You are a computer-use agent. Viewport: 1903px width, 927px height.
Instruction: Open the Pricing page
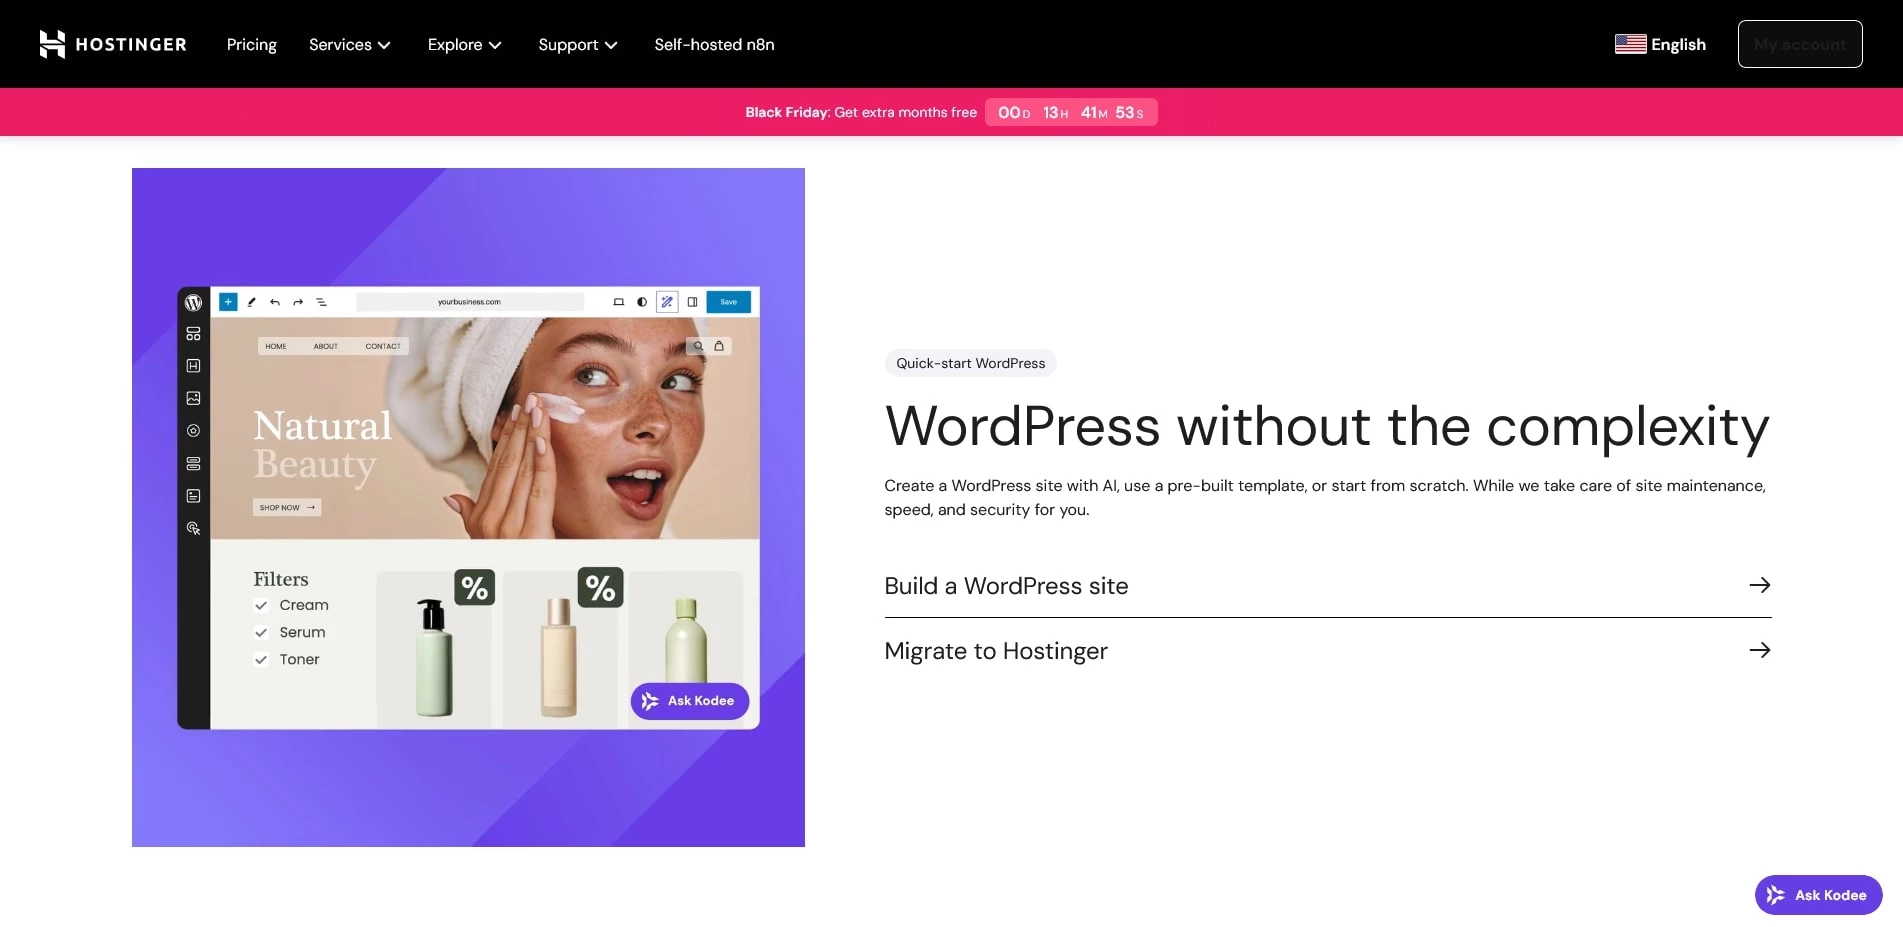click(251, 44)
